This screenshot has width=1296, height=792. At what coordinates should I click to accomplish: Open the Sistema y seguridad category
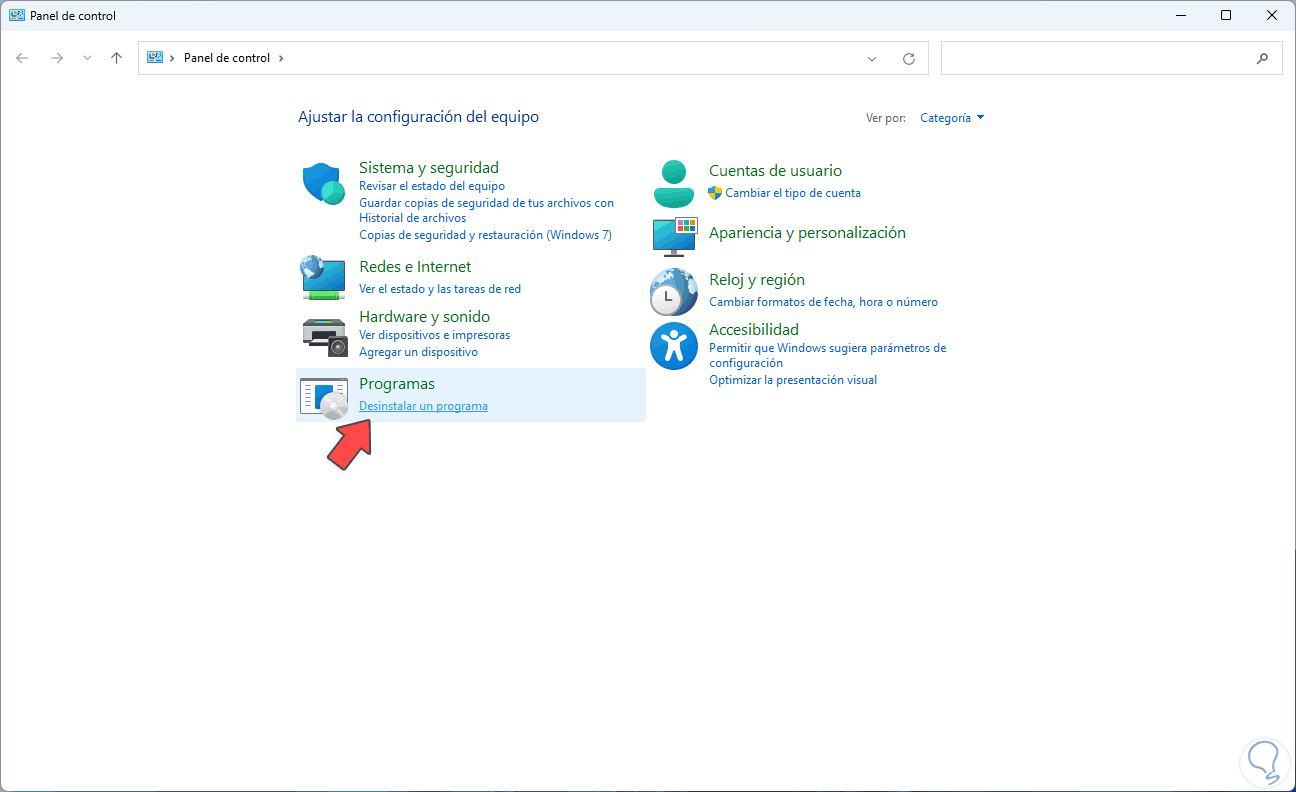pyautogui.click(x=429, y=168)
